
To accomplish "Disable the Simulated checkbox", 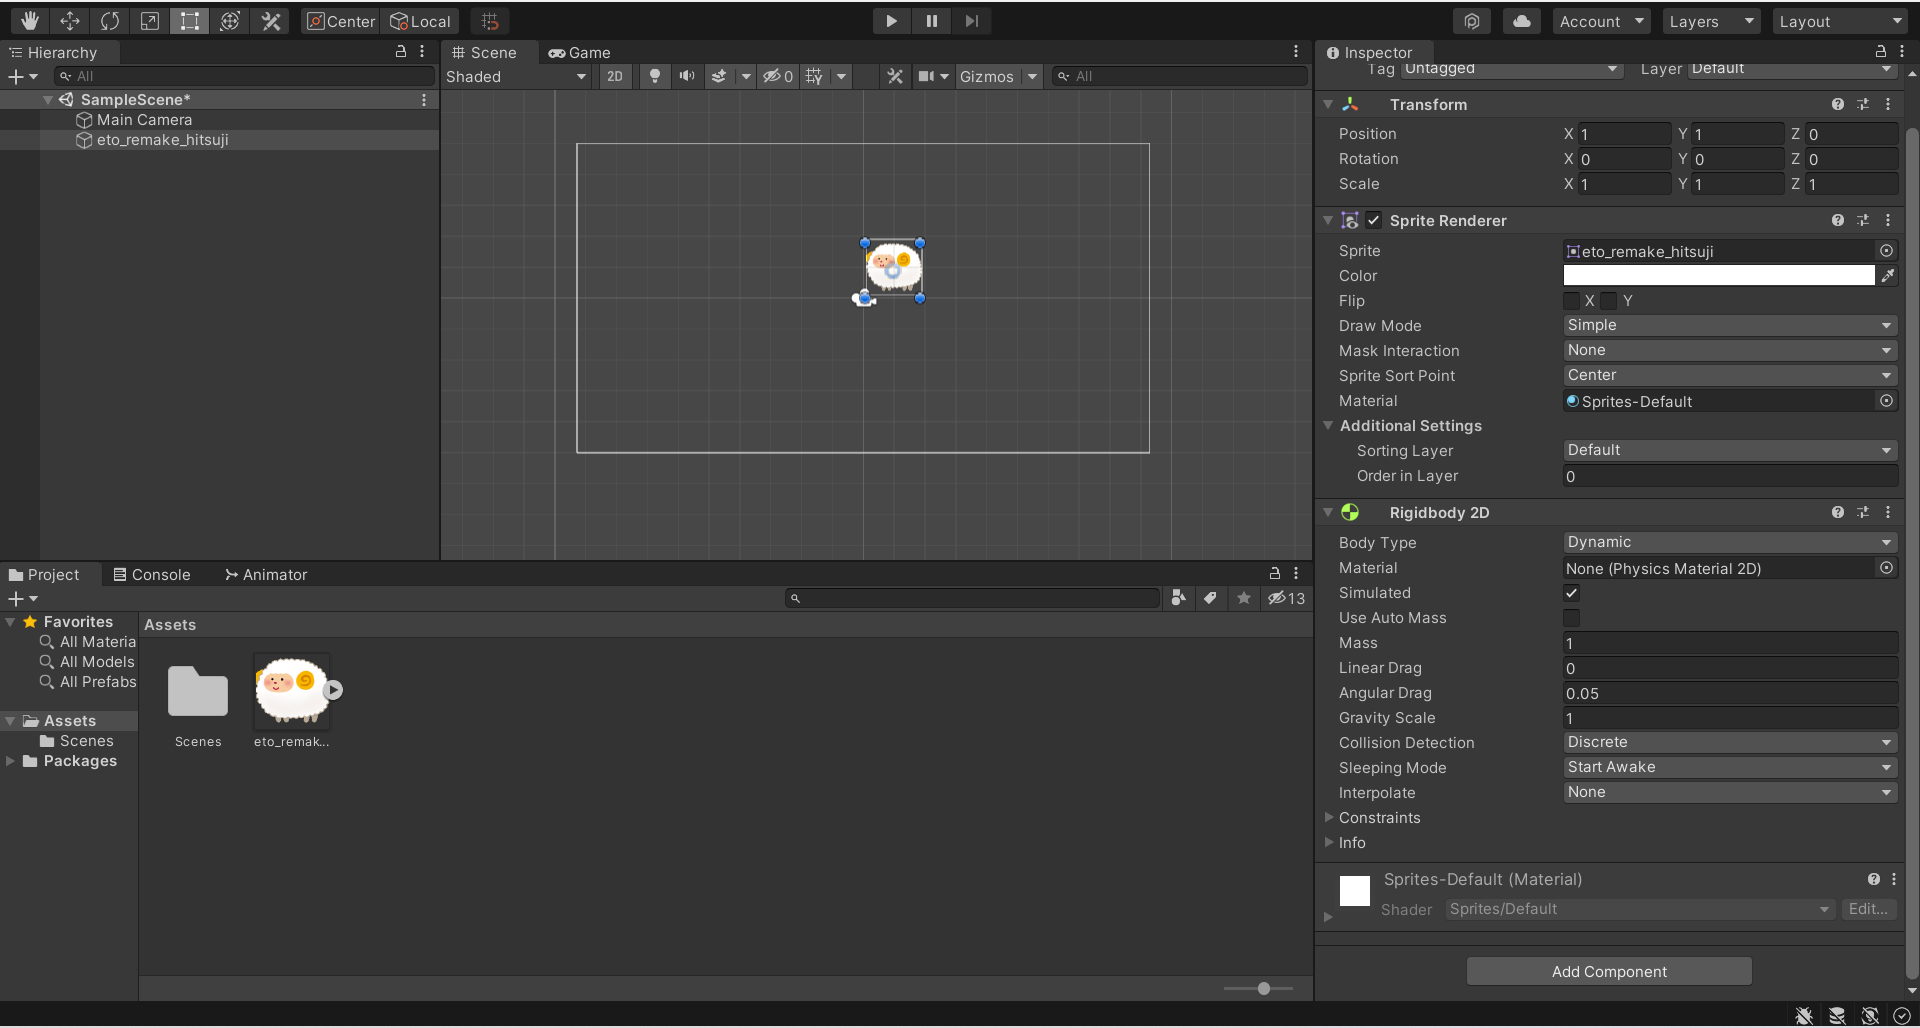I will pos(1571,593).
